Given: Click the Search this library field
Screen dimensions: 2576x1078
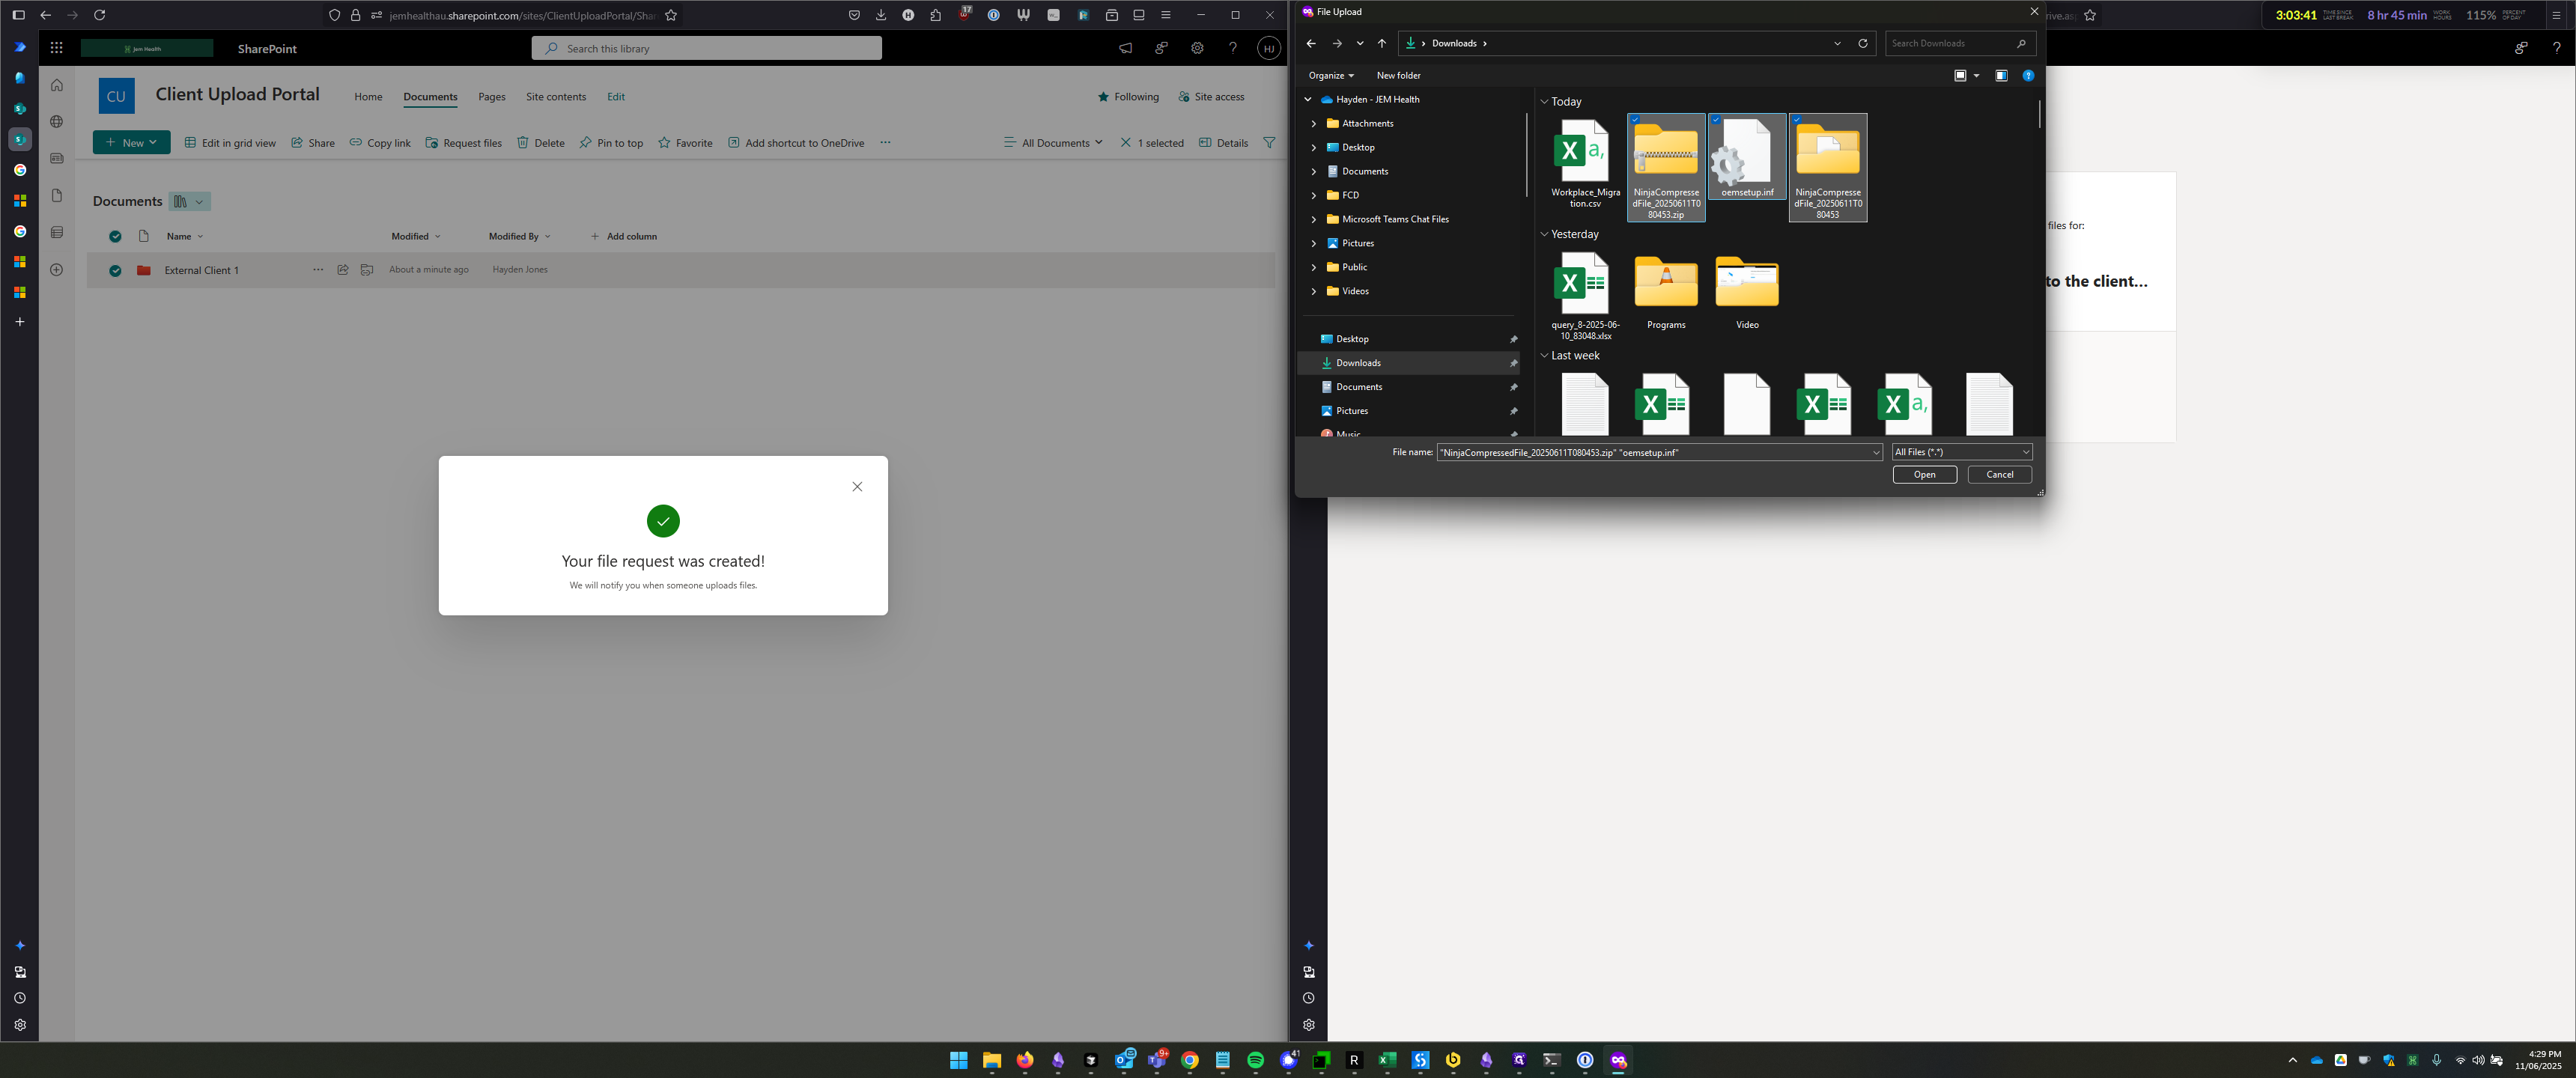Looking at the screenshot, I should [x=707, y=48].
